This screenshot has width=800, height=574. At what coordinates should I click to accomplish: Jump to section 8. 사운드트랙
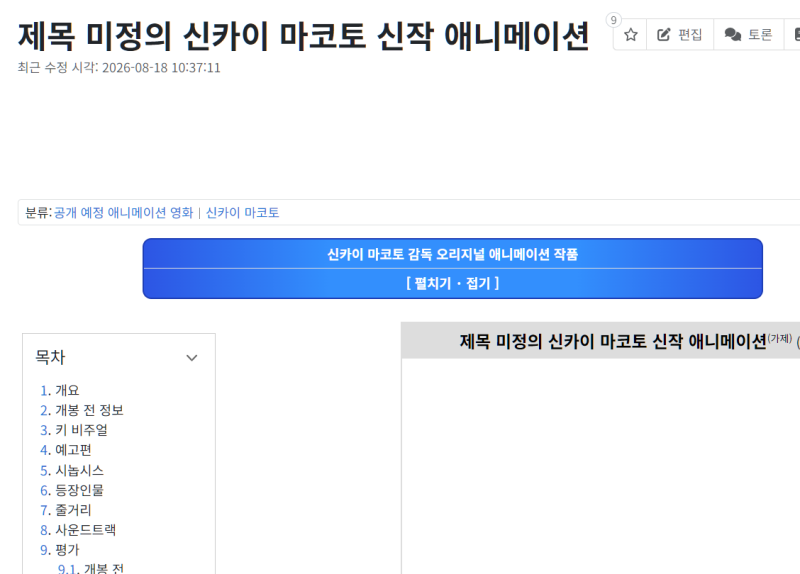click(78, 530)
